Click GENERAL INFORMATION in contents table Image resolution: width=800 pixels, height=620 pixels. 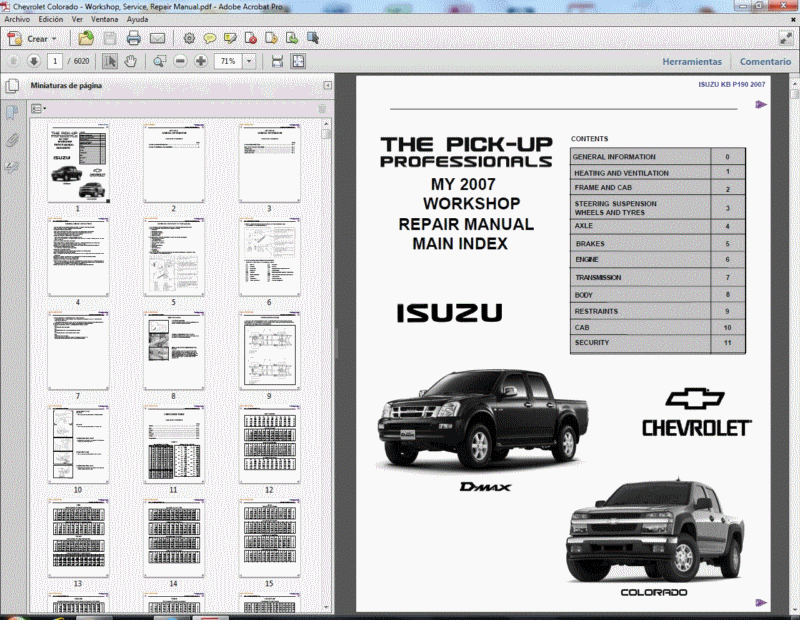[614, 157]
